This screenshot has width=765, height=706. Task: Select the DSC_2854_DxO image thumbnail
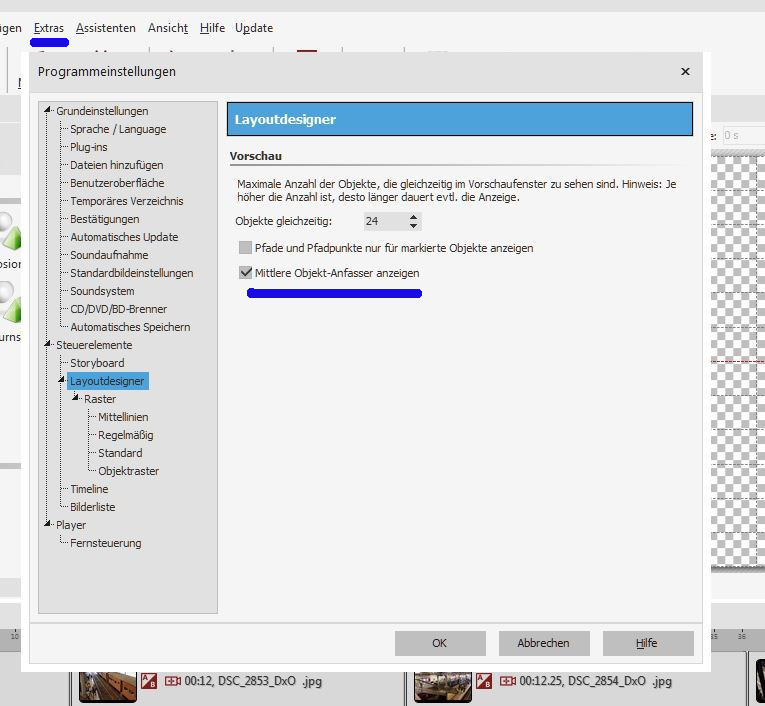[x=443, y=686]
